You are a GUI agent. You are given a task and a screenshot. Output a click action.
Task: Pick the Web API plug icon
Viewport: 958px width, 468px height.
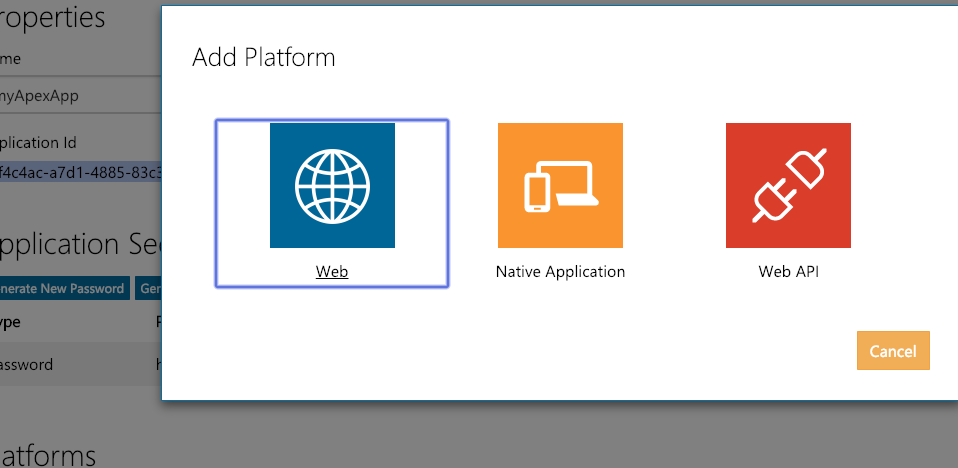click(x=788, y=186)
